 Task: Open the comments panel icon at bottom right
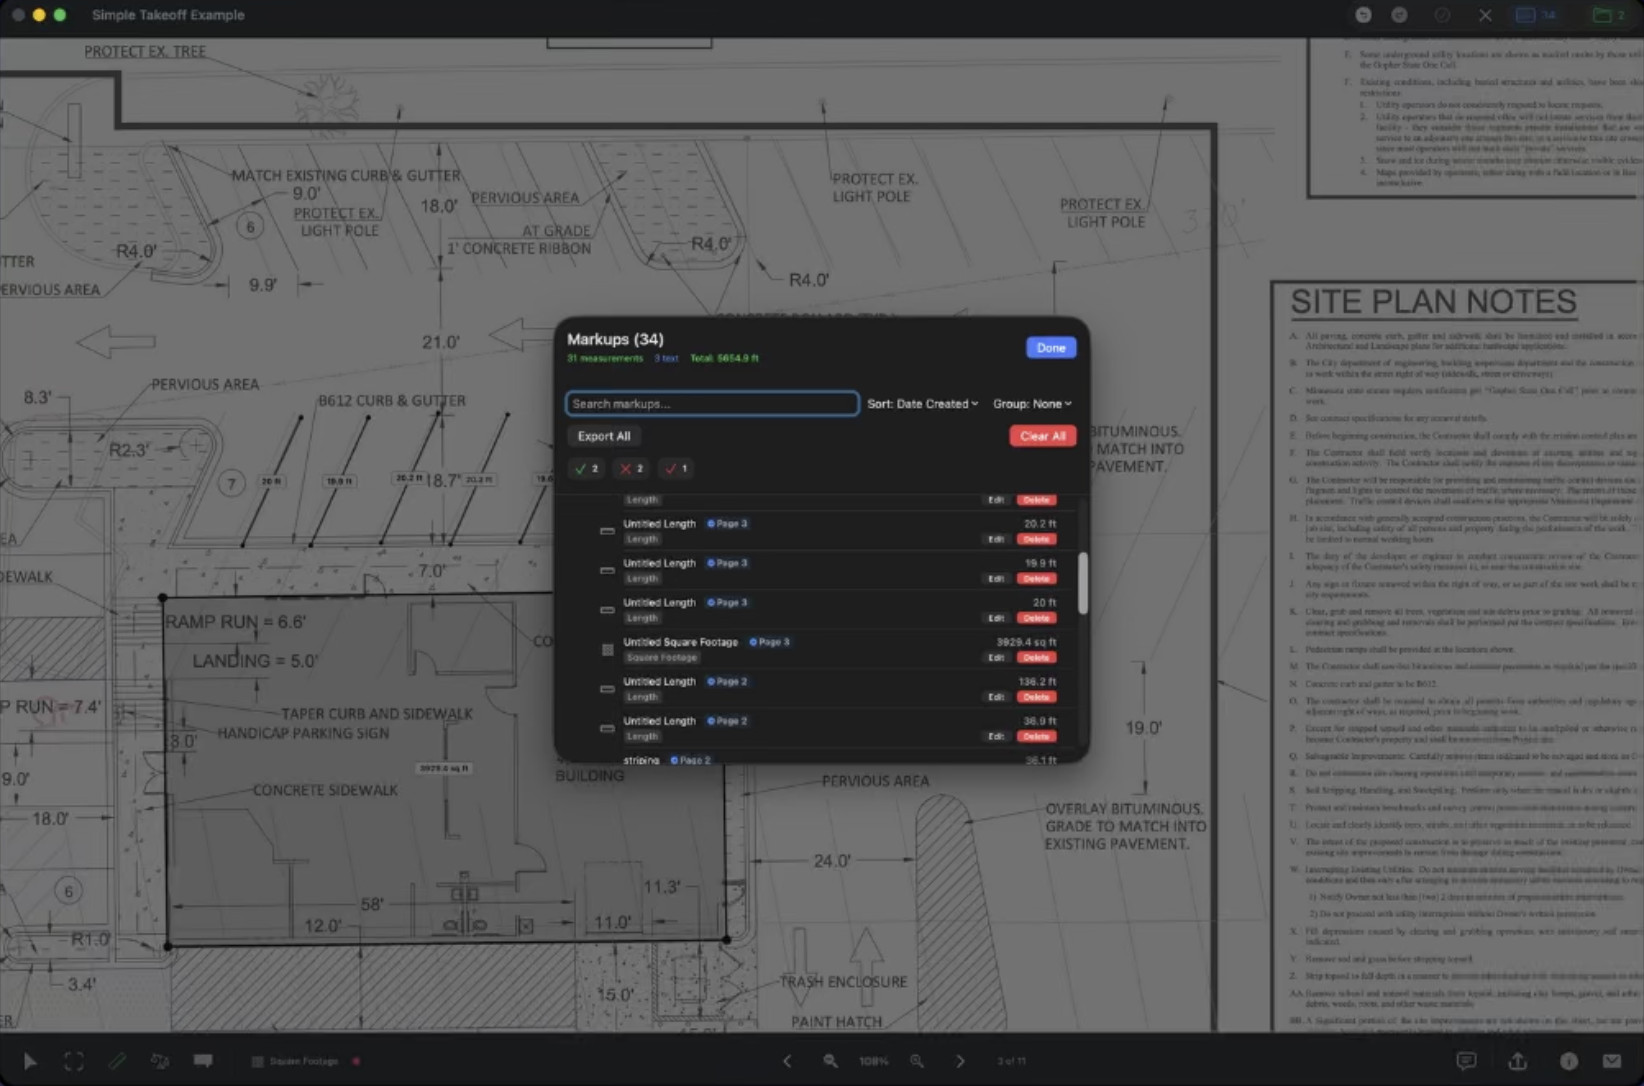click(x=1466, y=1061)
